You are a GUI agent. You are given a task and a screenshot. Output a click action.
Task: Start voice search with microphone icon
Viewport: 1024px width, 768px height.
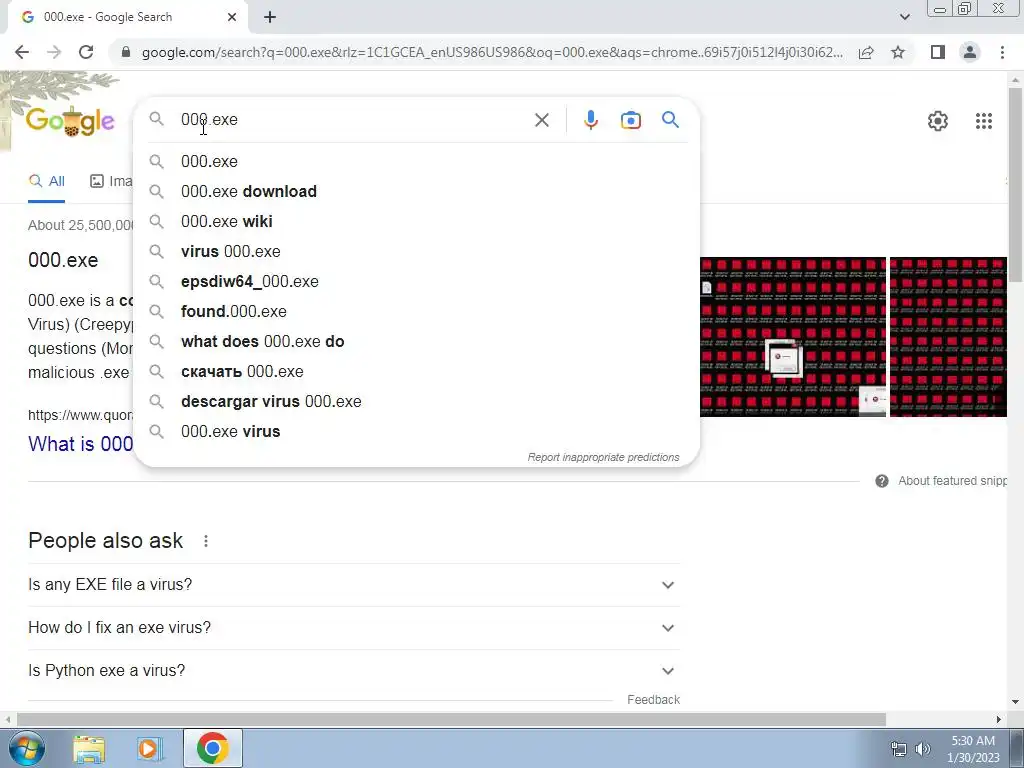click(x=591, y=120)
